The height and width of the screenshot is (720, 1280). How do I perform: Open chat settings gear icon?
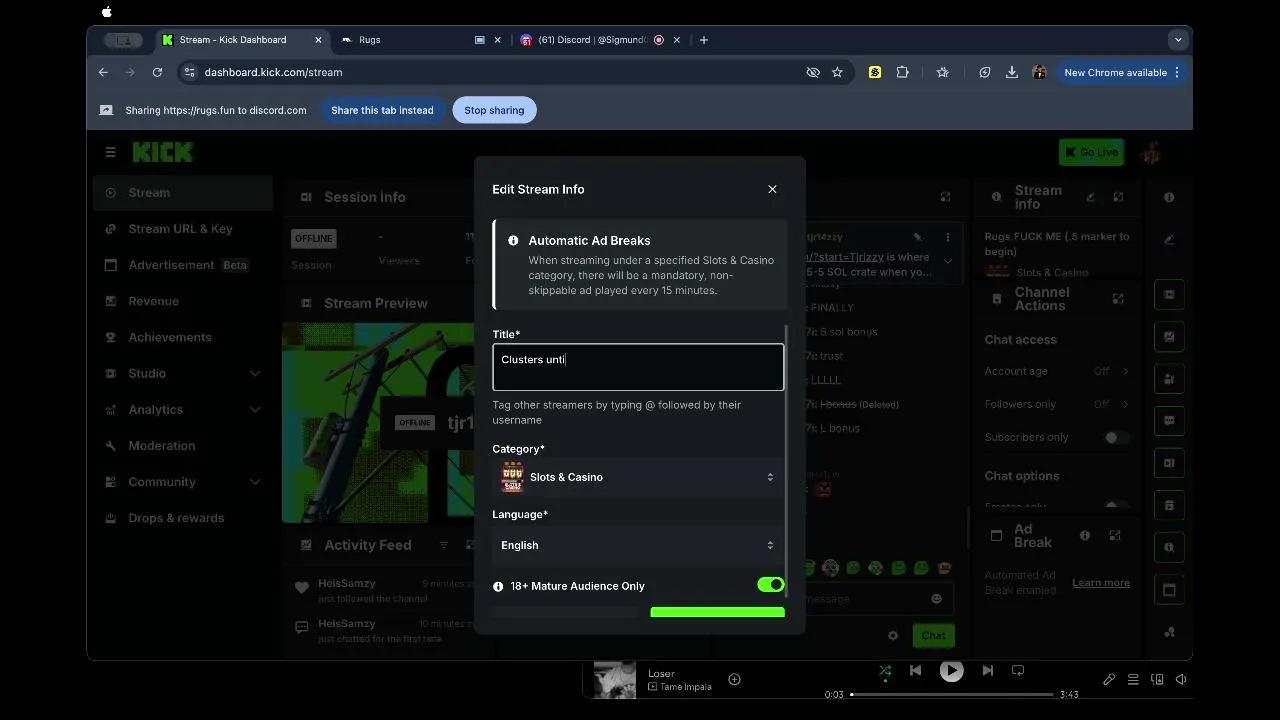coord(893,635)
